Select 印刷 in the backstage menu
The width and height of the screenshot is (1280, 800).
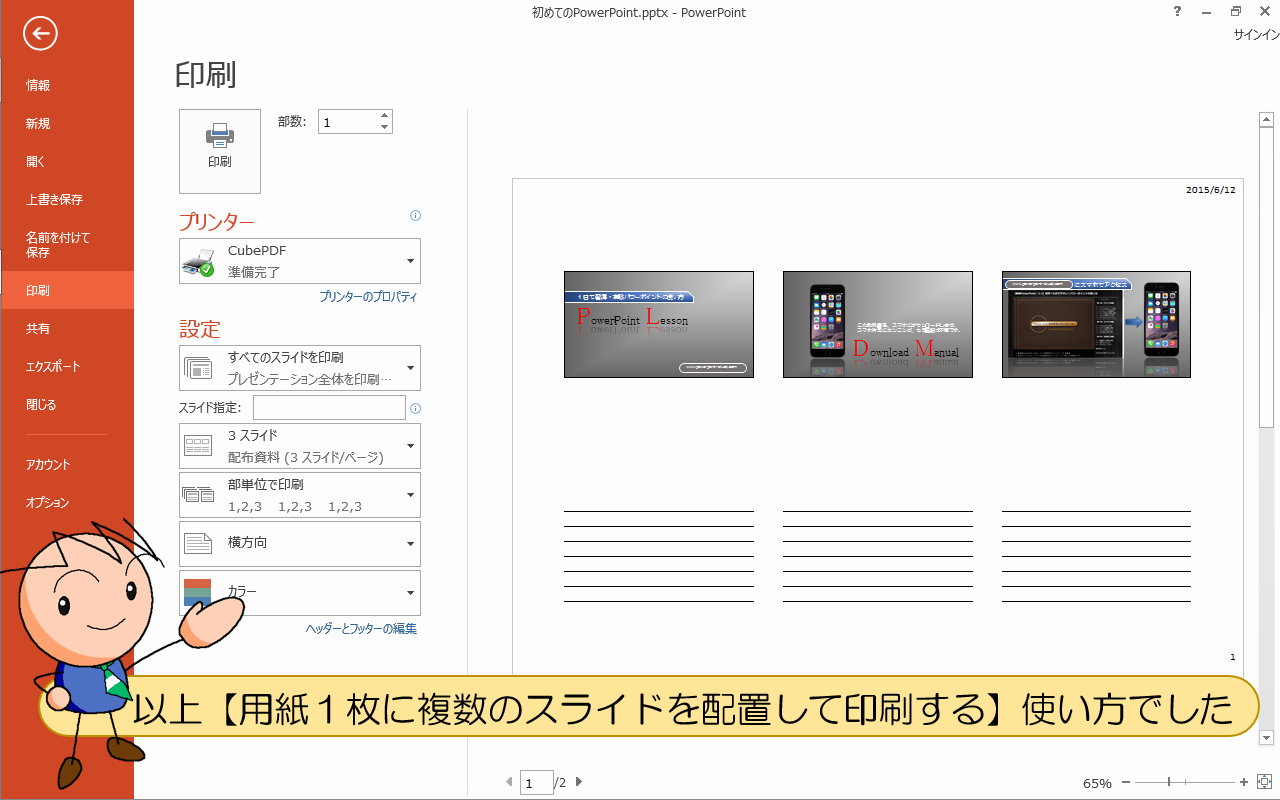pyautogui.click(x=67, y=290)
